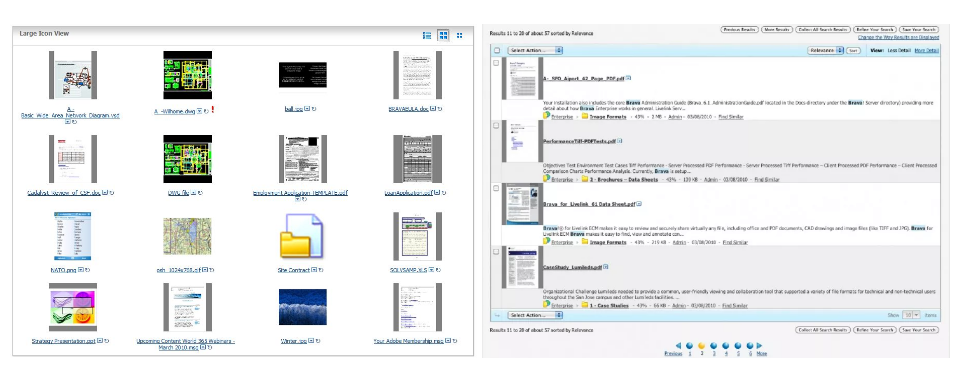Open the Site Contract link
The image size is (963, 375).
coord(294,269)
